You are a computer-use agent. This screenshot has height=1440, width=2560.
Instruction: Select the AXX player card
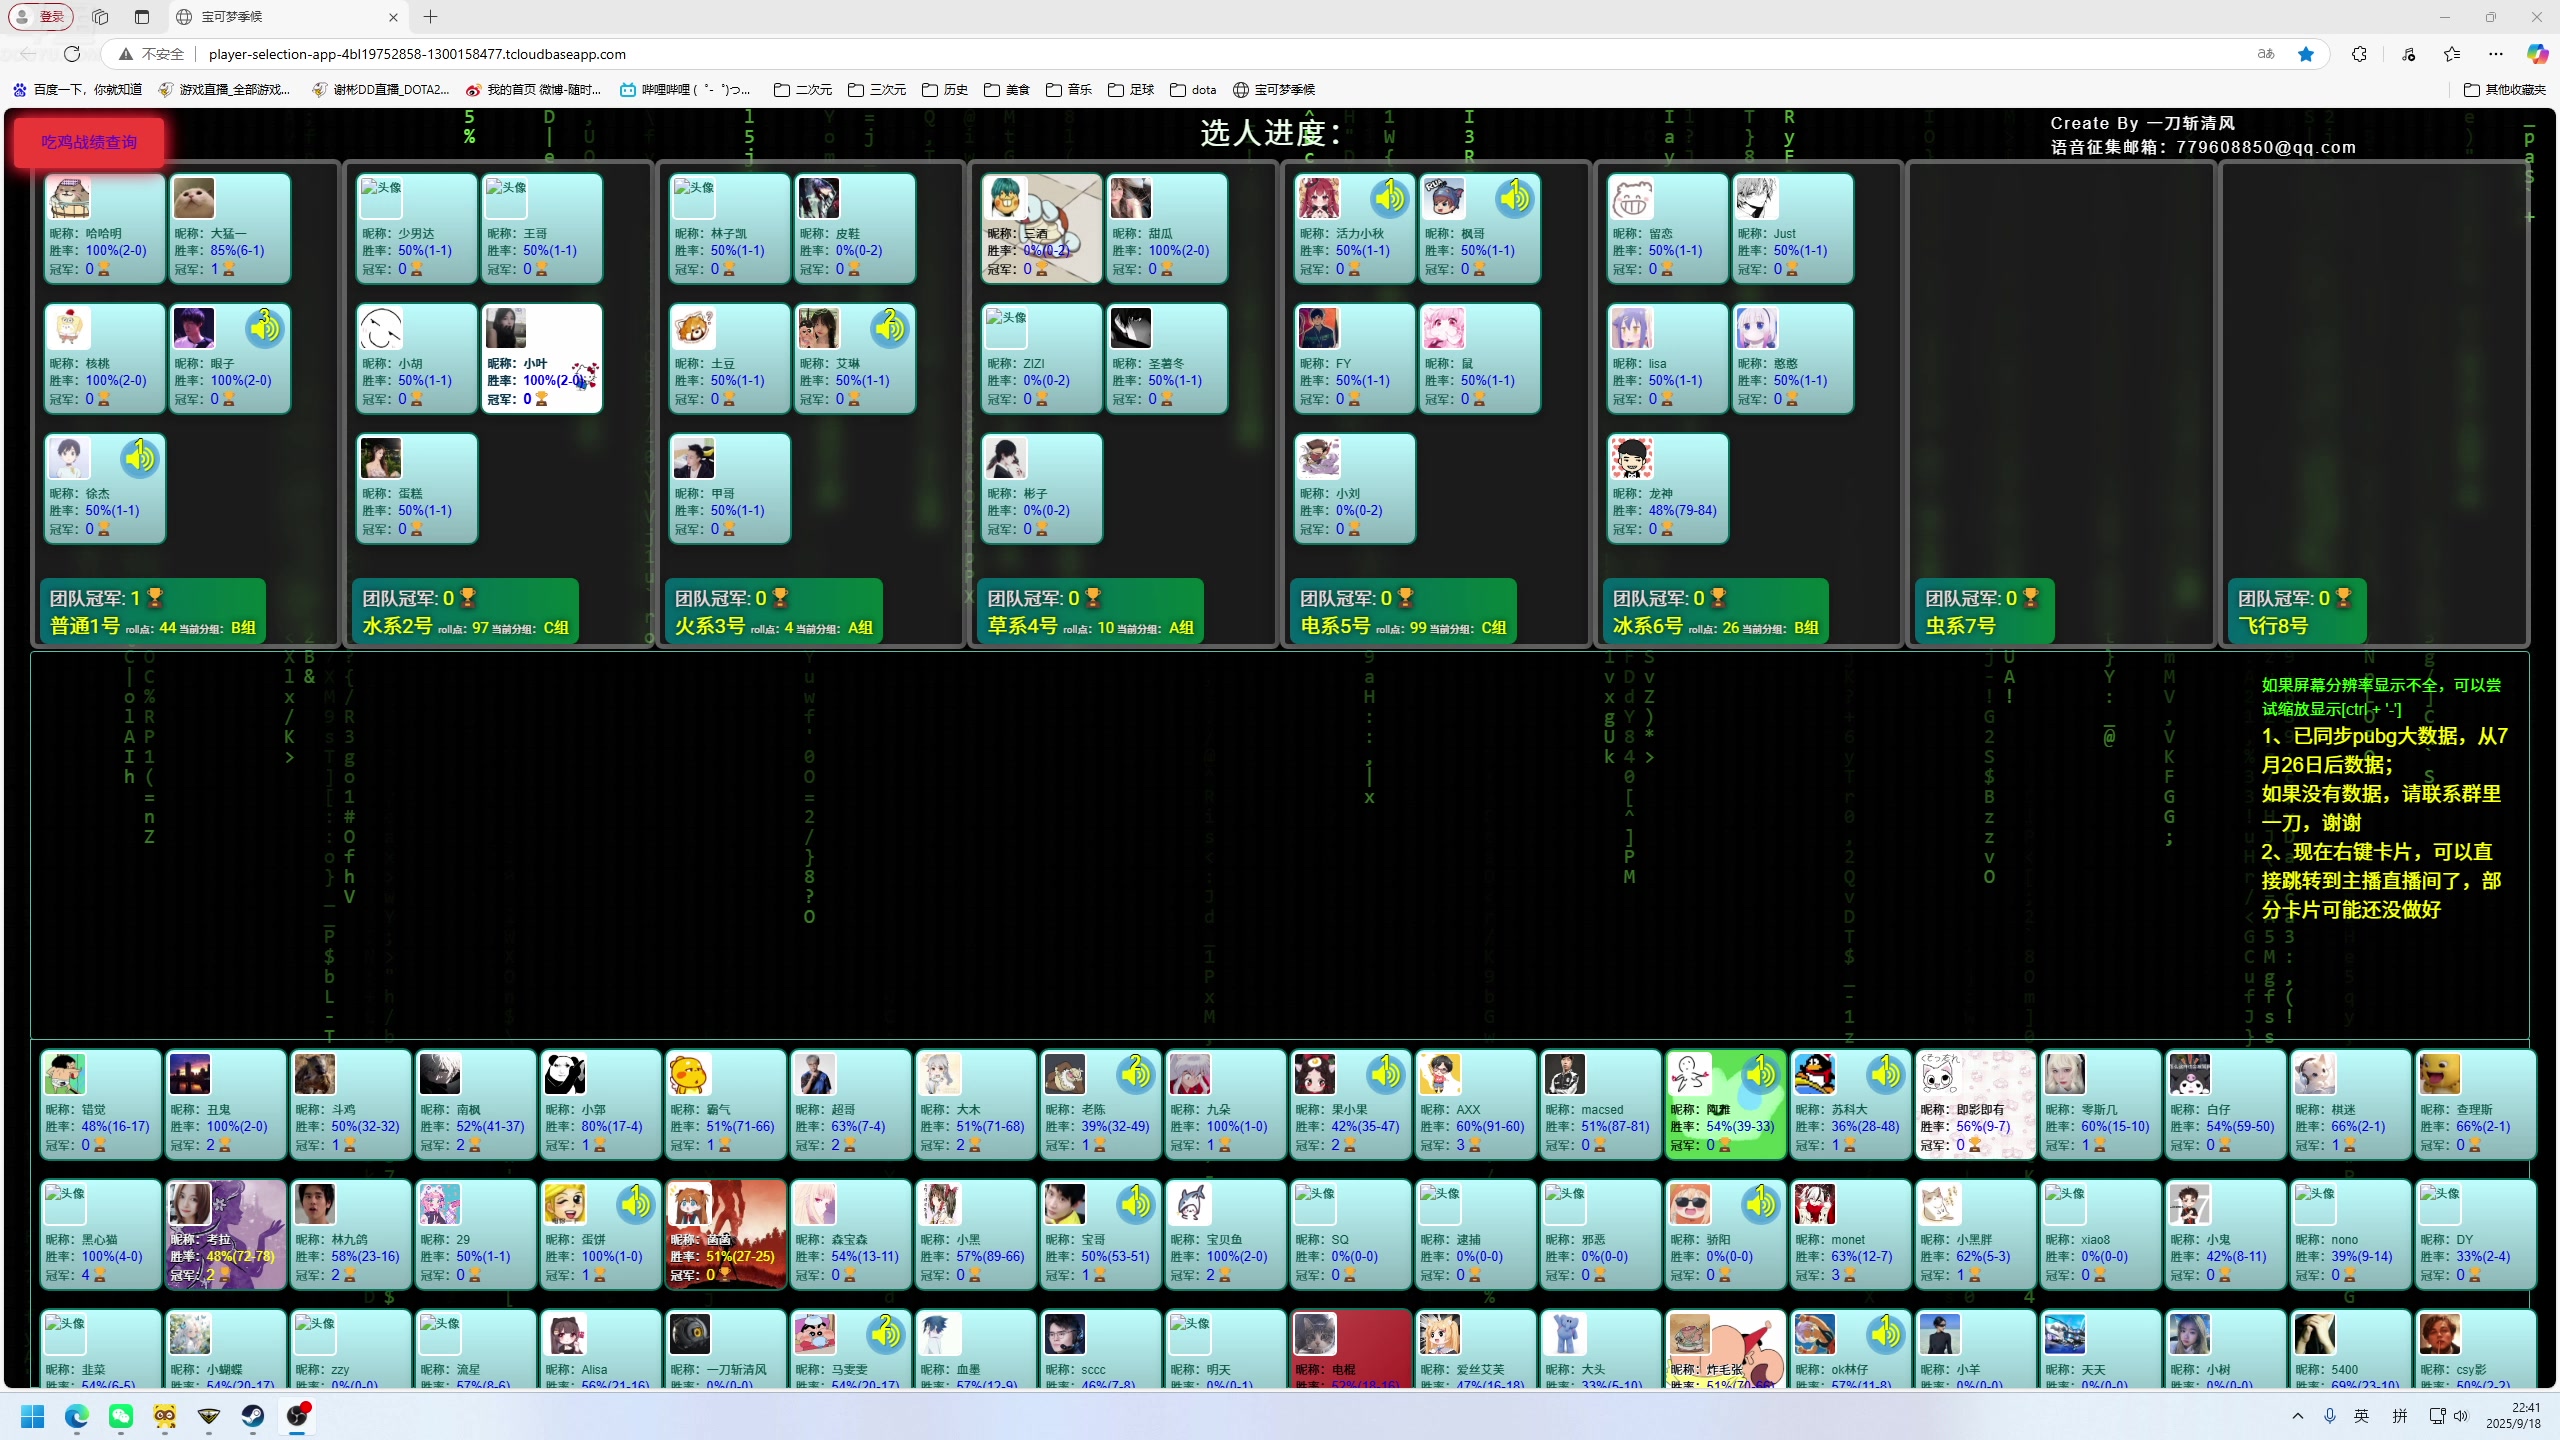(x=1476, y=1105)
